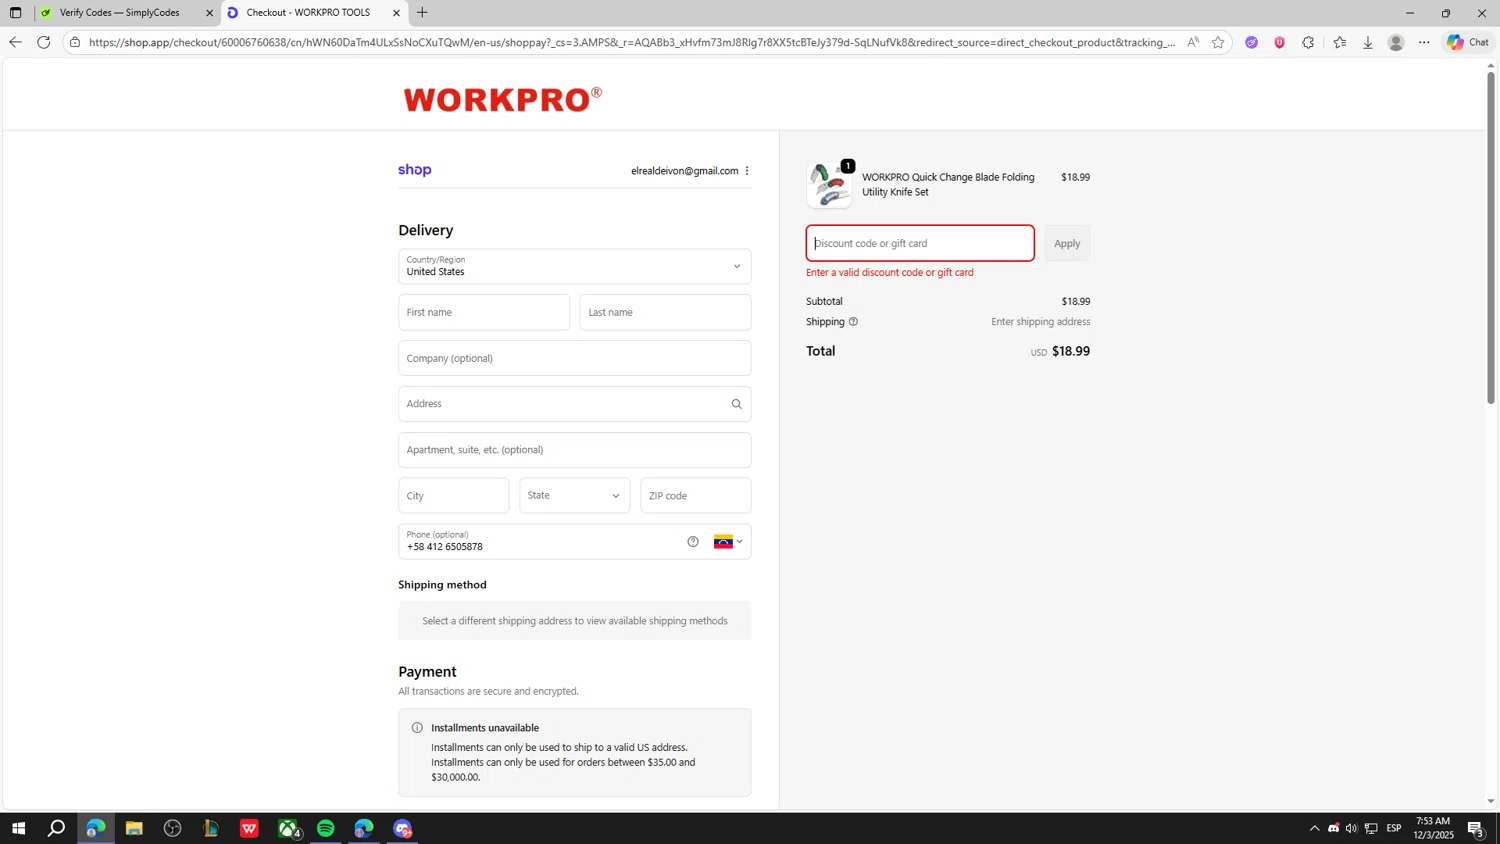Open the phone country flag selector
1500x844 pixels.
728,542
